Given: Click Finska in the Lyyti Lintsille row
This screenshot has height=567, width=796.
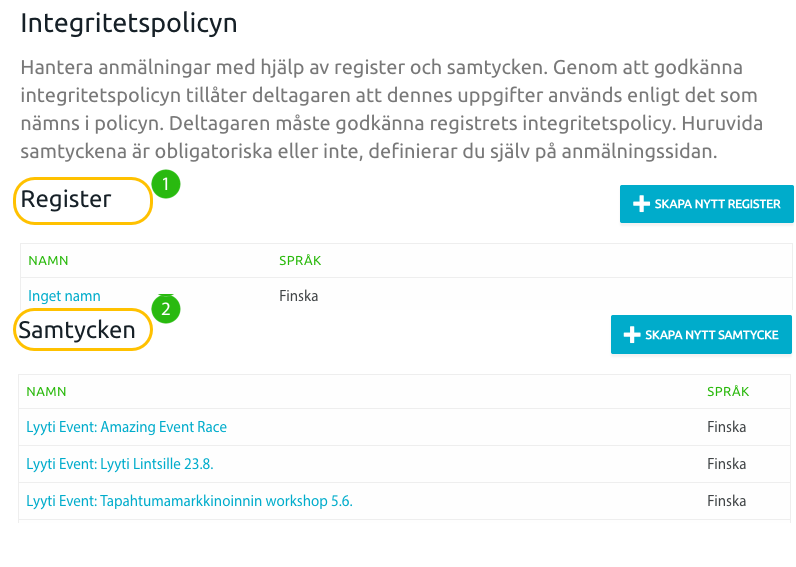Looking at the screenshot, I should (x=726, y=464).
